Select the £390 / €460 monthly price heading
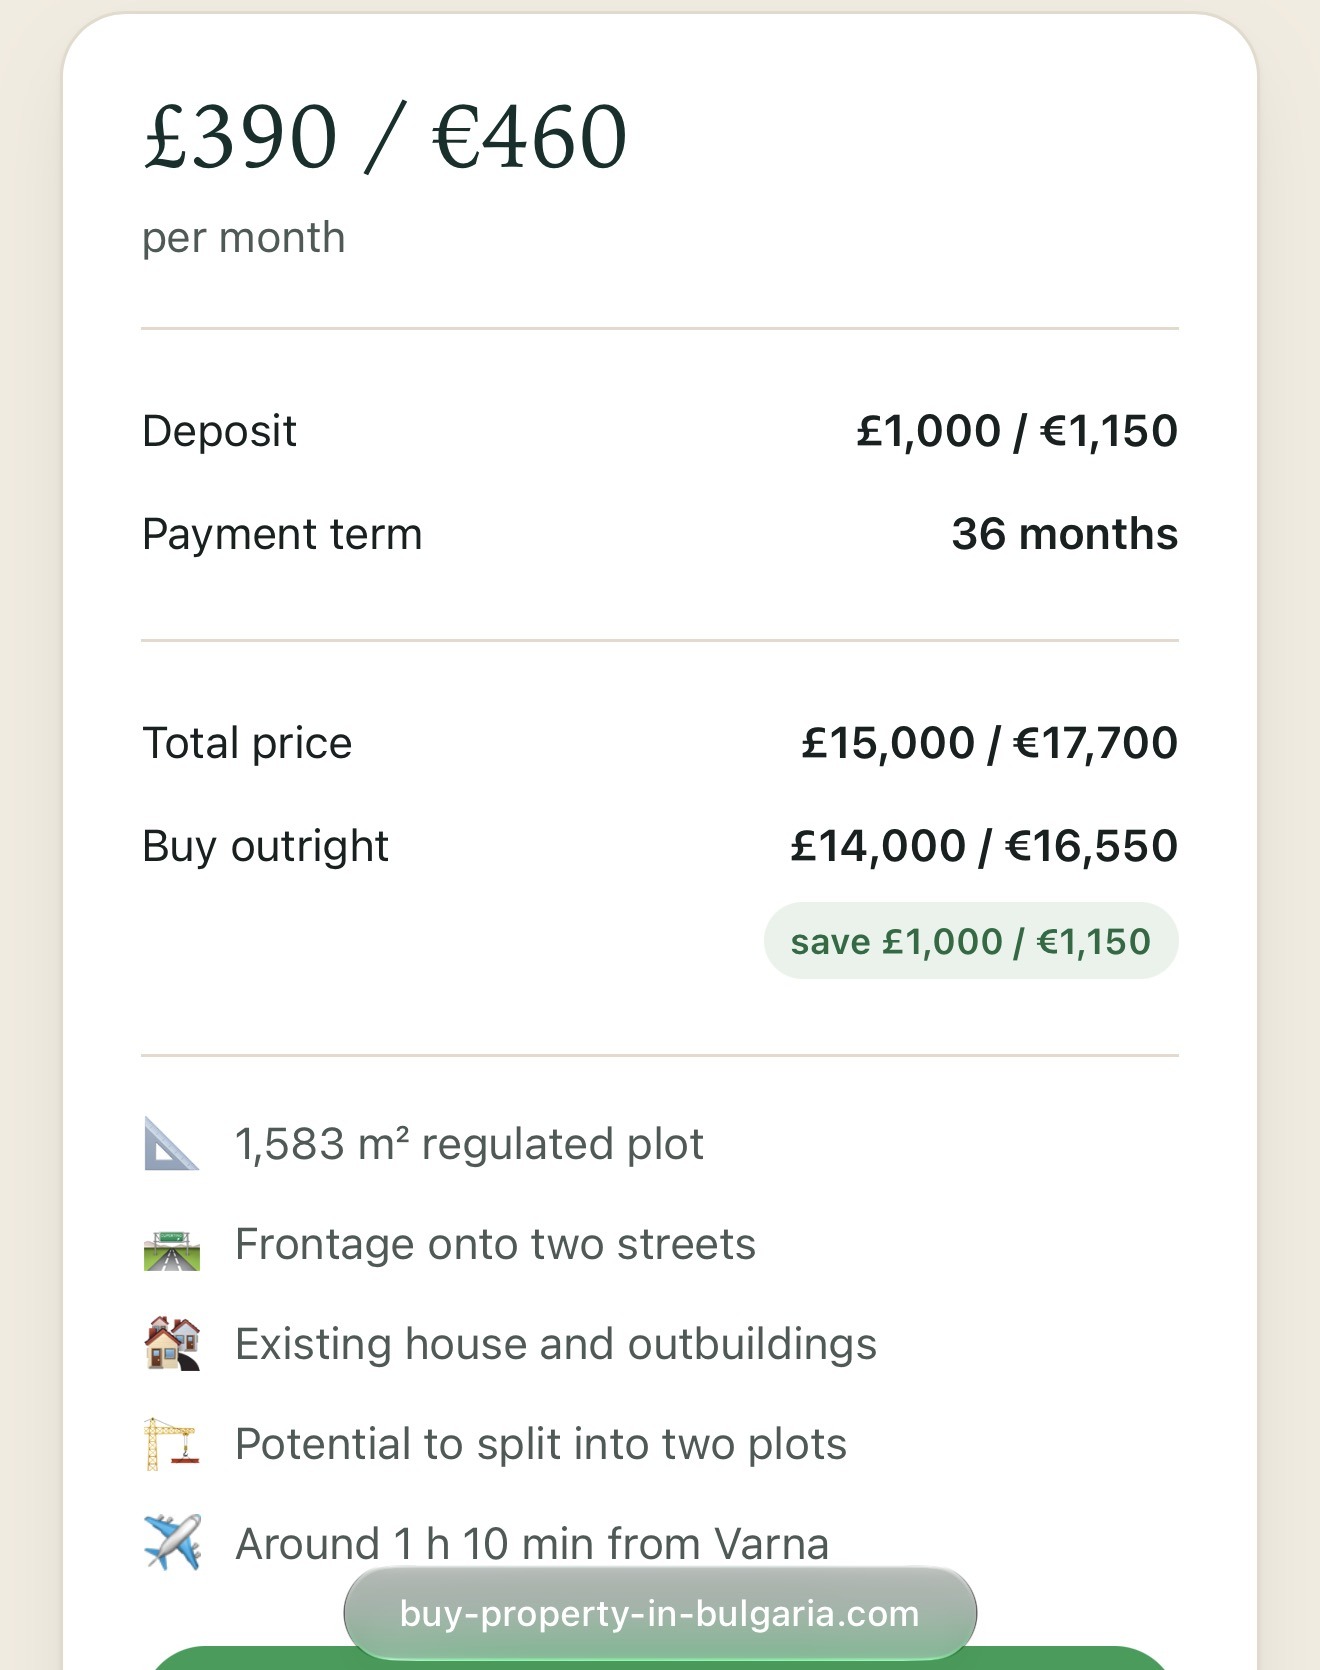1320x1670 pixels. [385, 137]
